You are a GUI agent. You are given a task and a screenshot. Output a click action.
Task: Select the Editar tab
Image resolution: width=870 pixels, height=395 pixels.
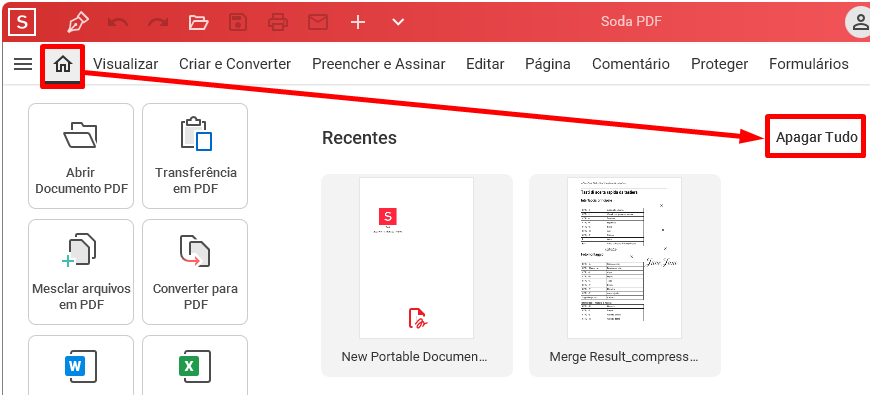click(485, 64)
